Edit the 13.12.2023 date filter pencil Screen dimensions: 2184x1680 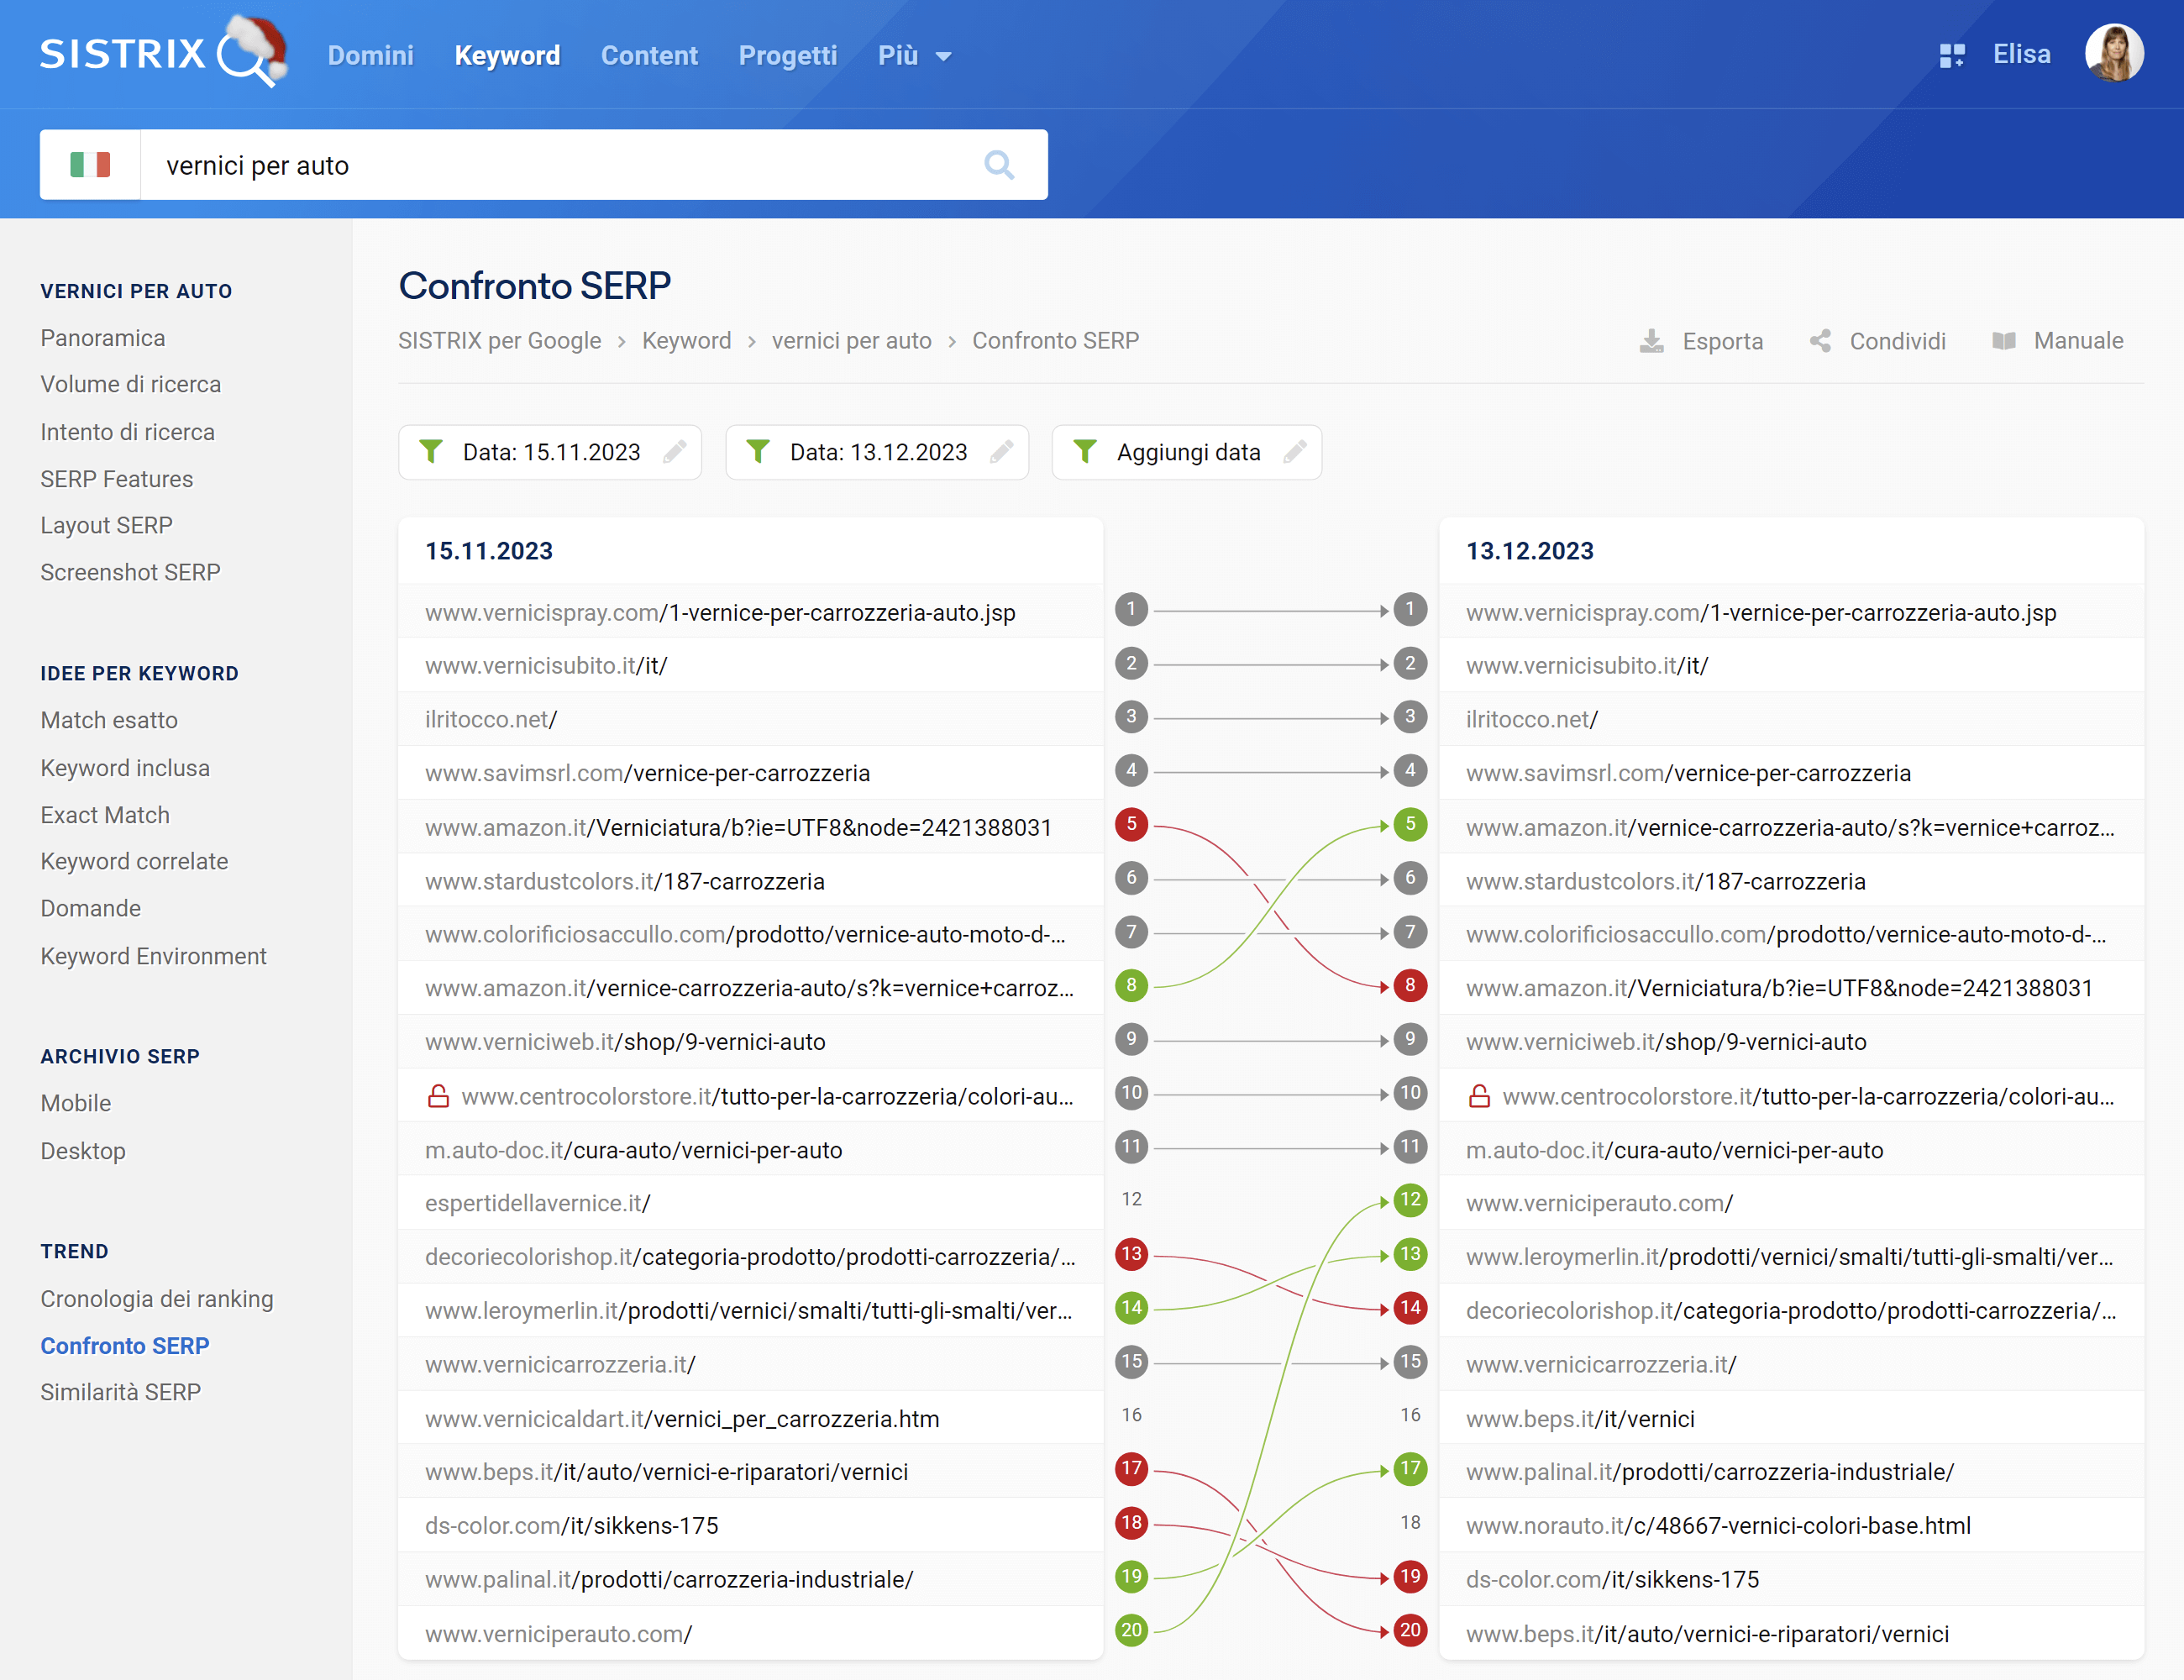(x=1002, y=452)
